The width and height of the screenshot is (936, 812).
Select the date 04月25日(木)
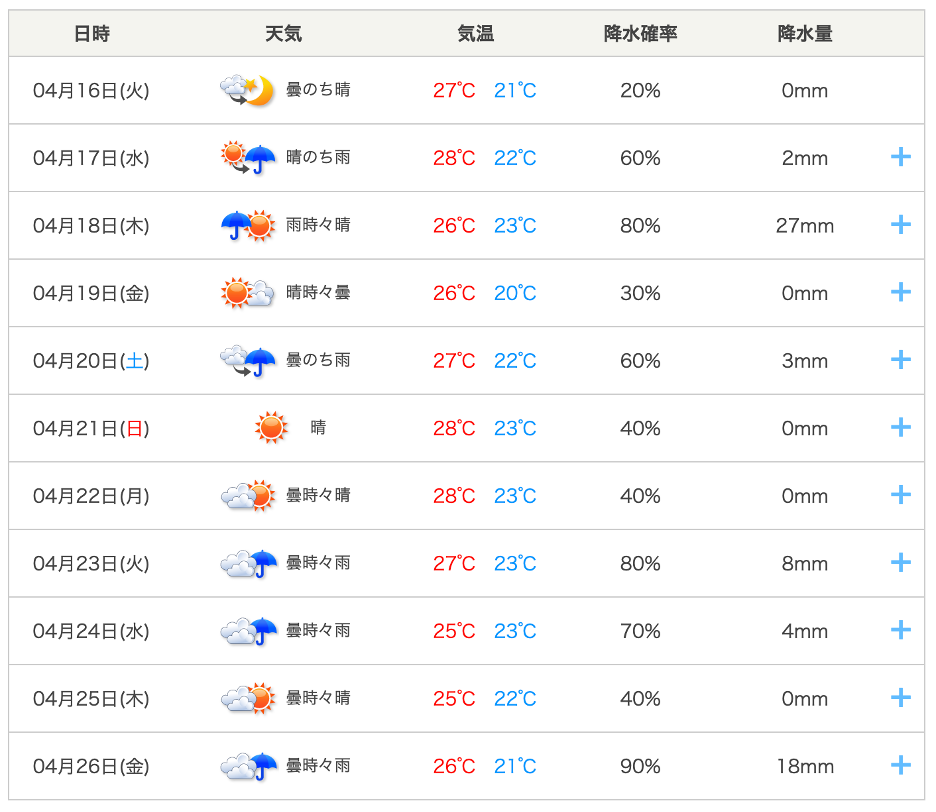[x=91, y=698]
